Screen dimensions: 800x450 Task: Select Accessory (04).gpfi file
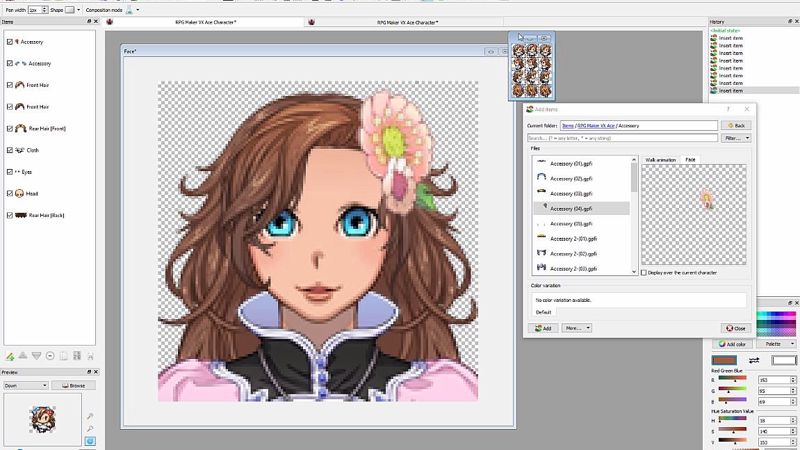click(x=581, y=208)
